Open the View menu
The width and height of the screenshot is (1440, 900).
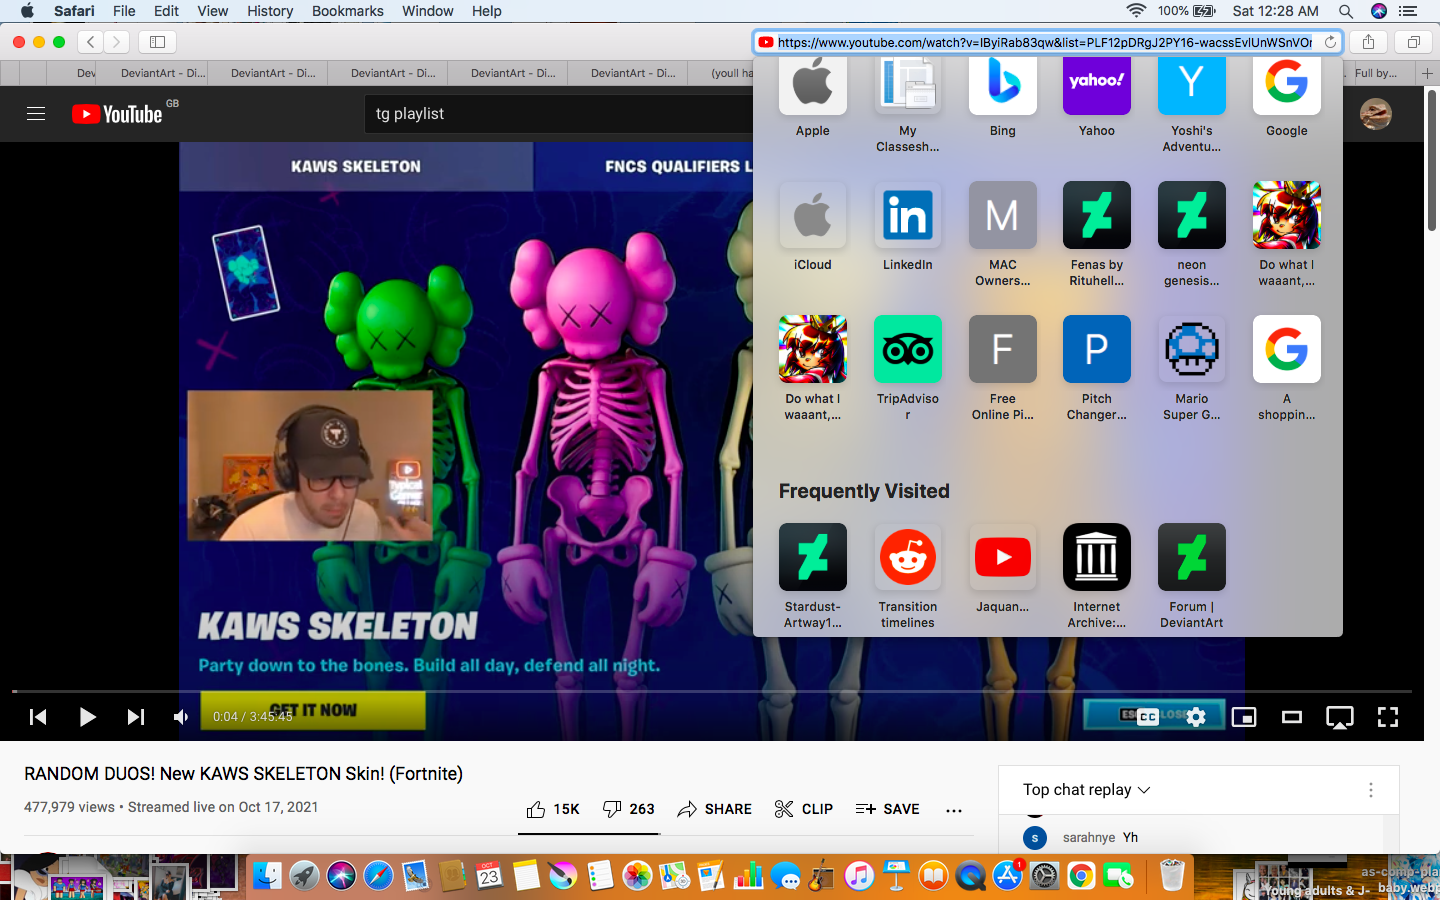pyautogui.click(x=212, y=11)
